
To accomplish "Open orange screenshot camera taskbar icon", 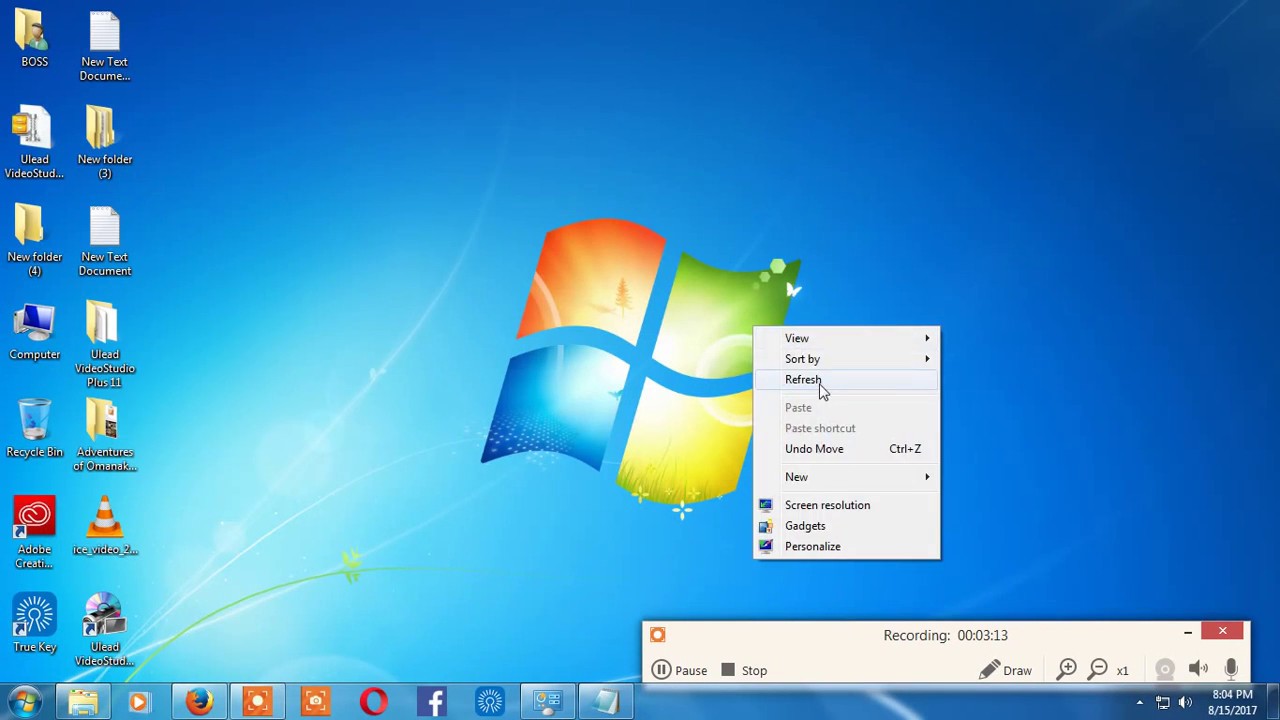I will tap(315, 702).
